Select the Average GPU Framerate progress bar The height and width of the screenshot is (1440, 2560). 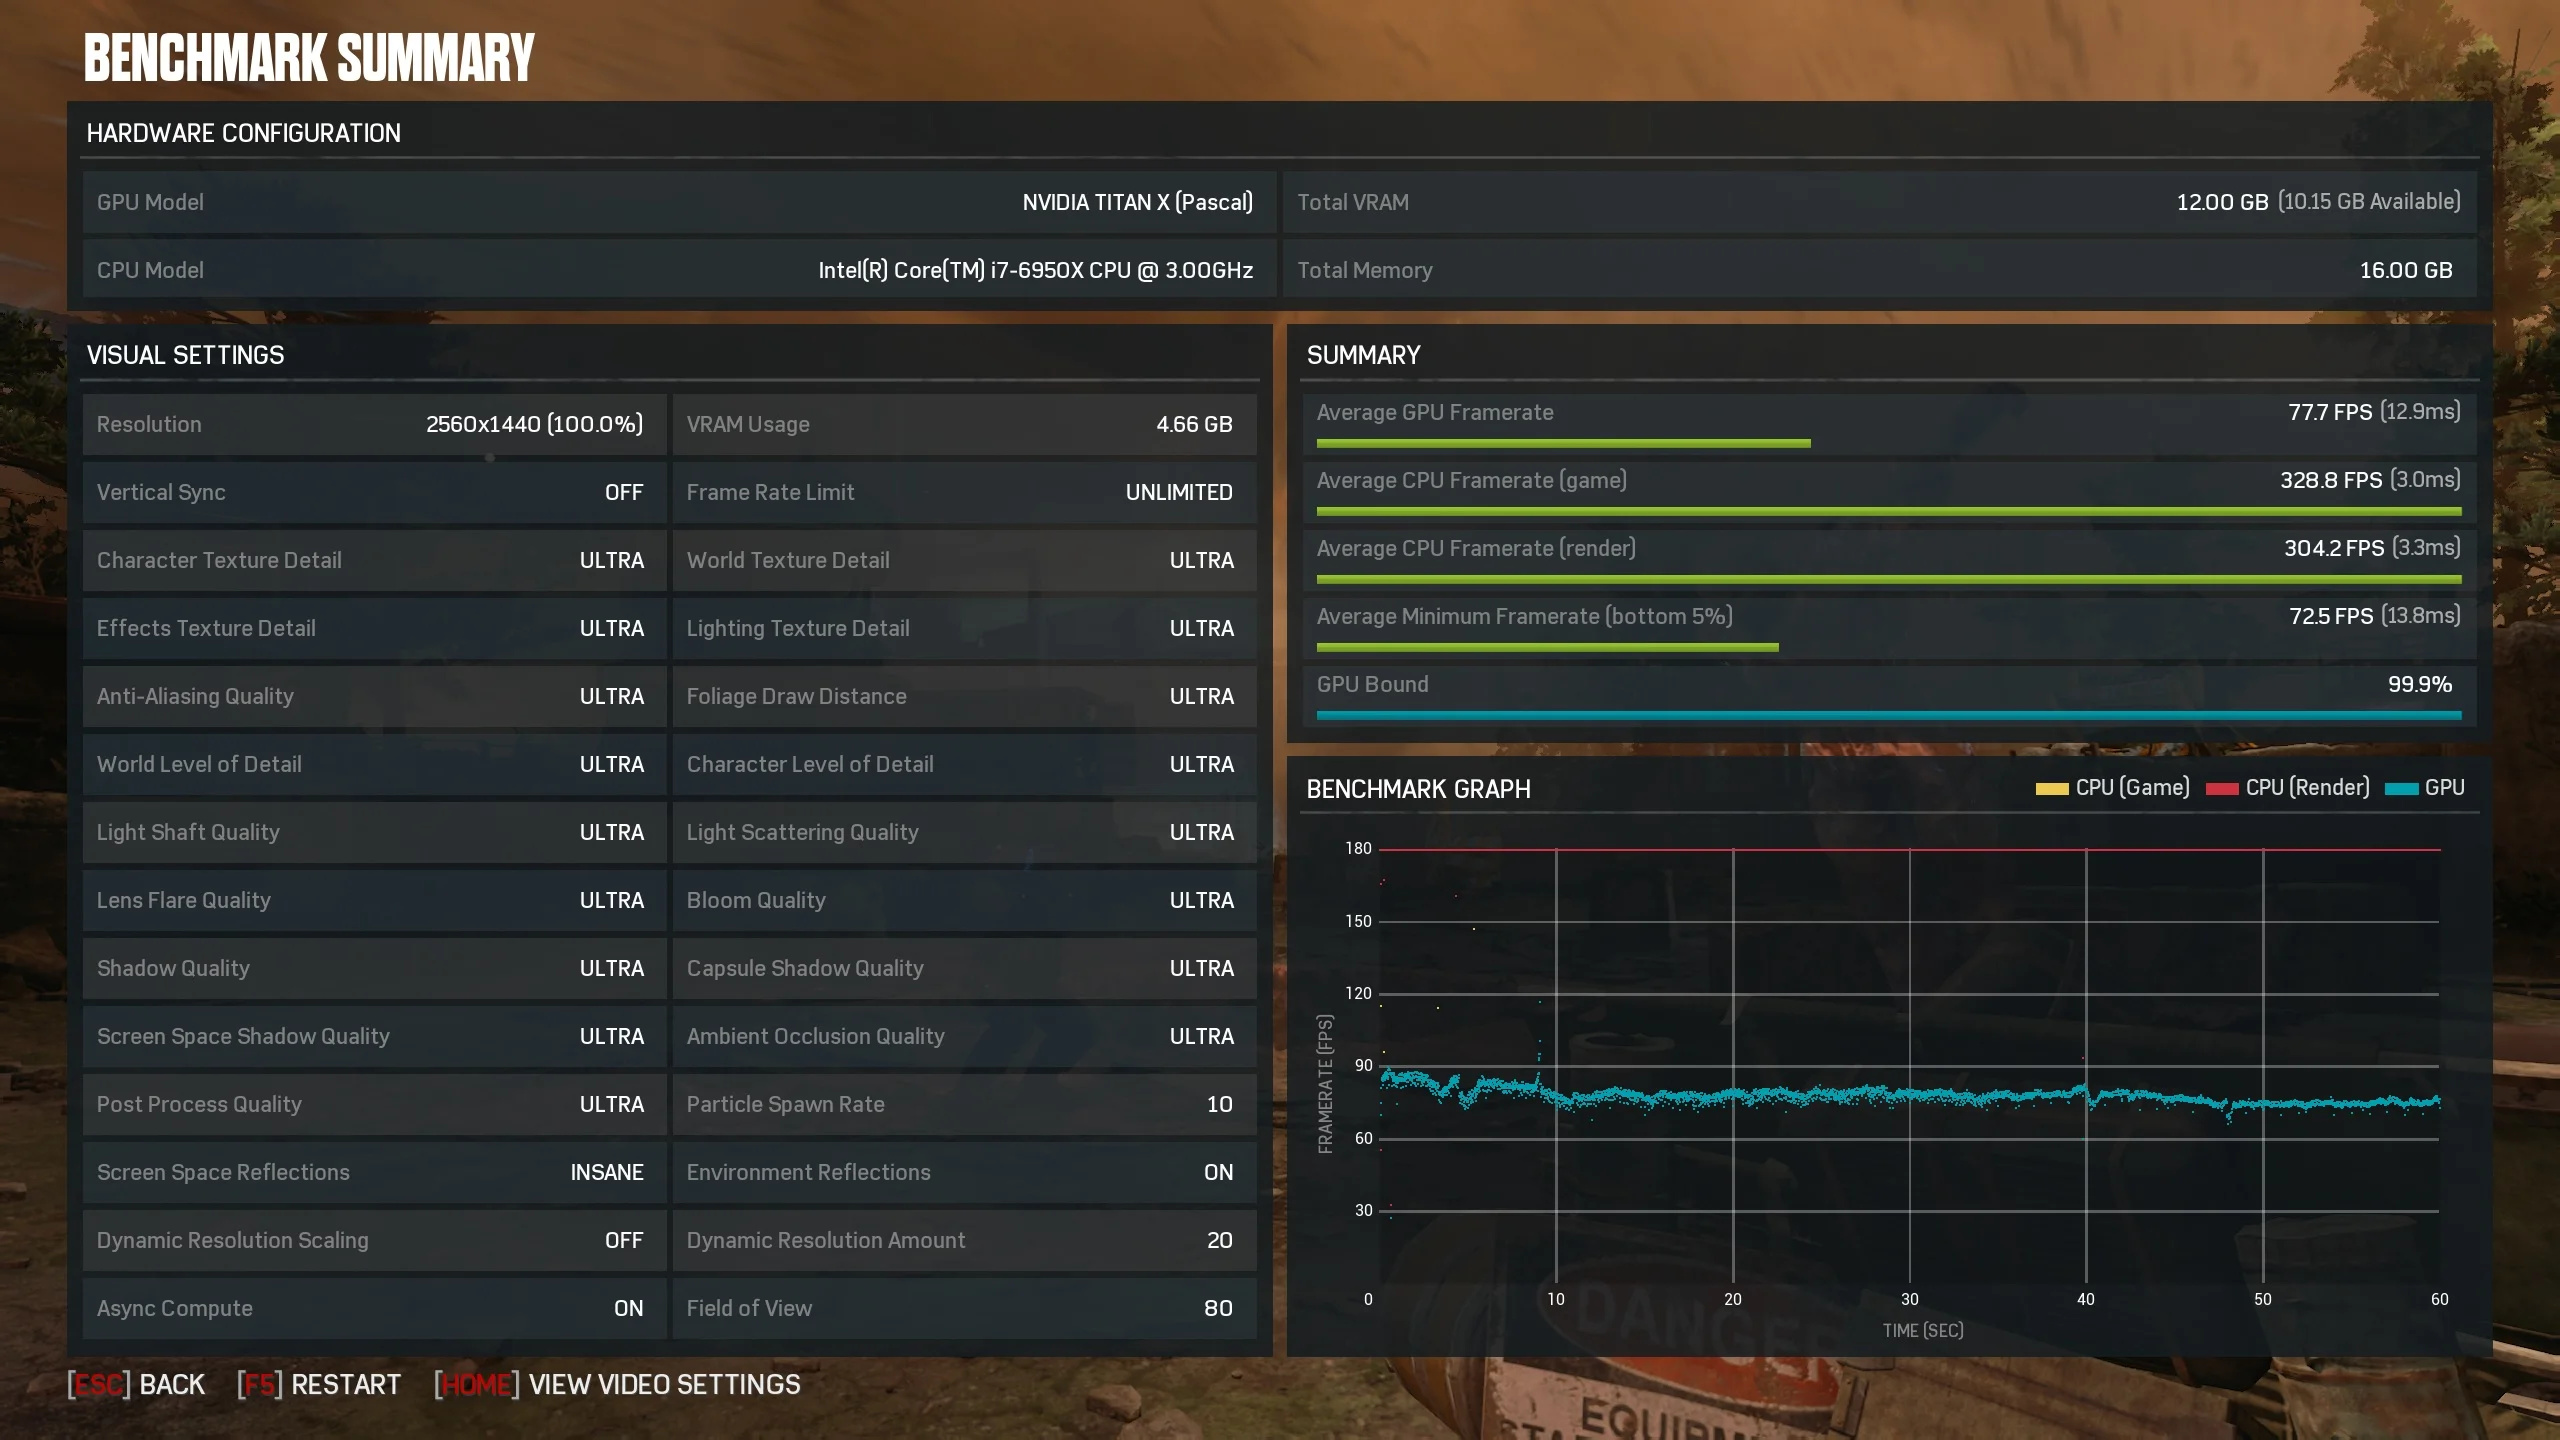[1563, 443]
